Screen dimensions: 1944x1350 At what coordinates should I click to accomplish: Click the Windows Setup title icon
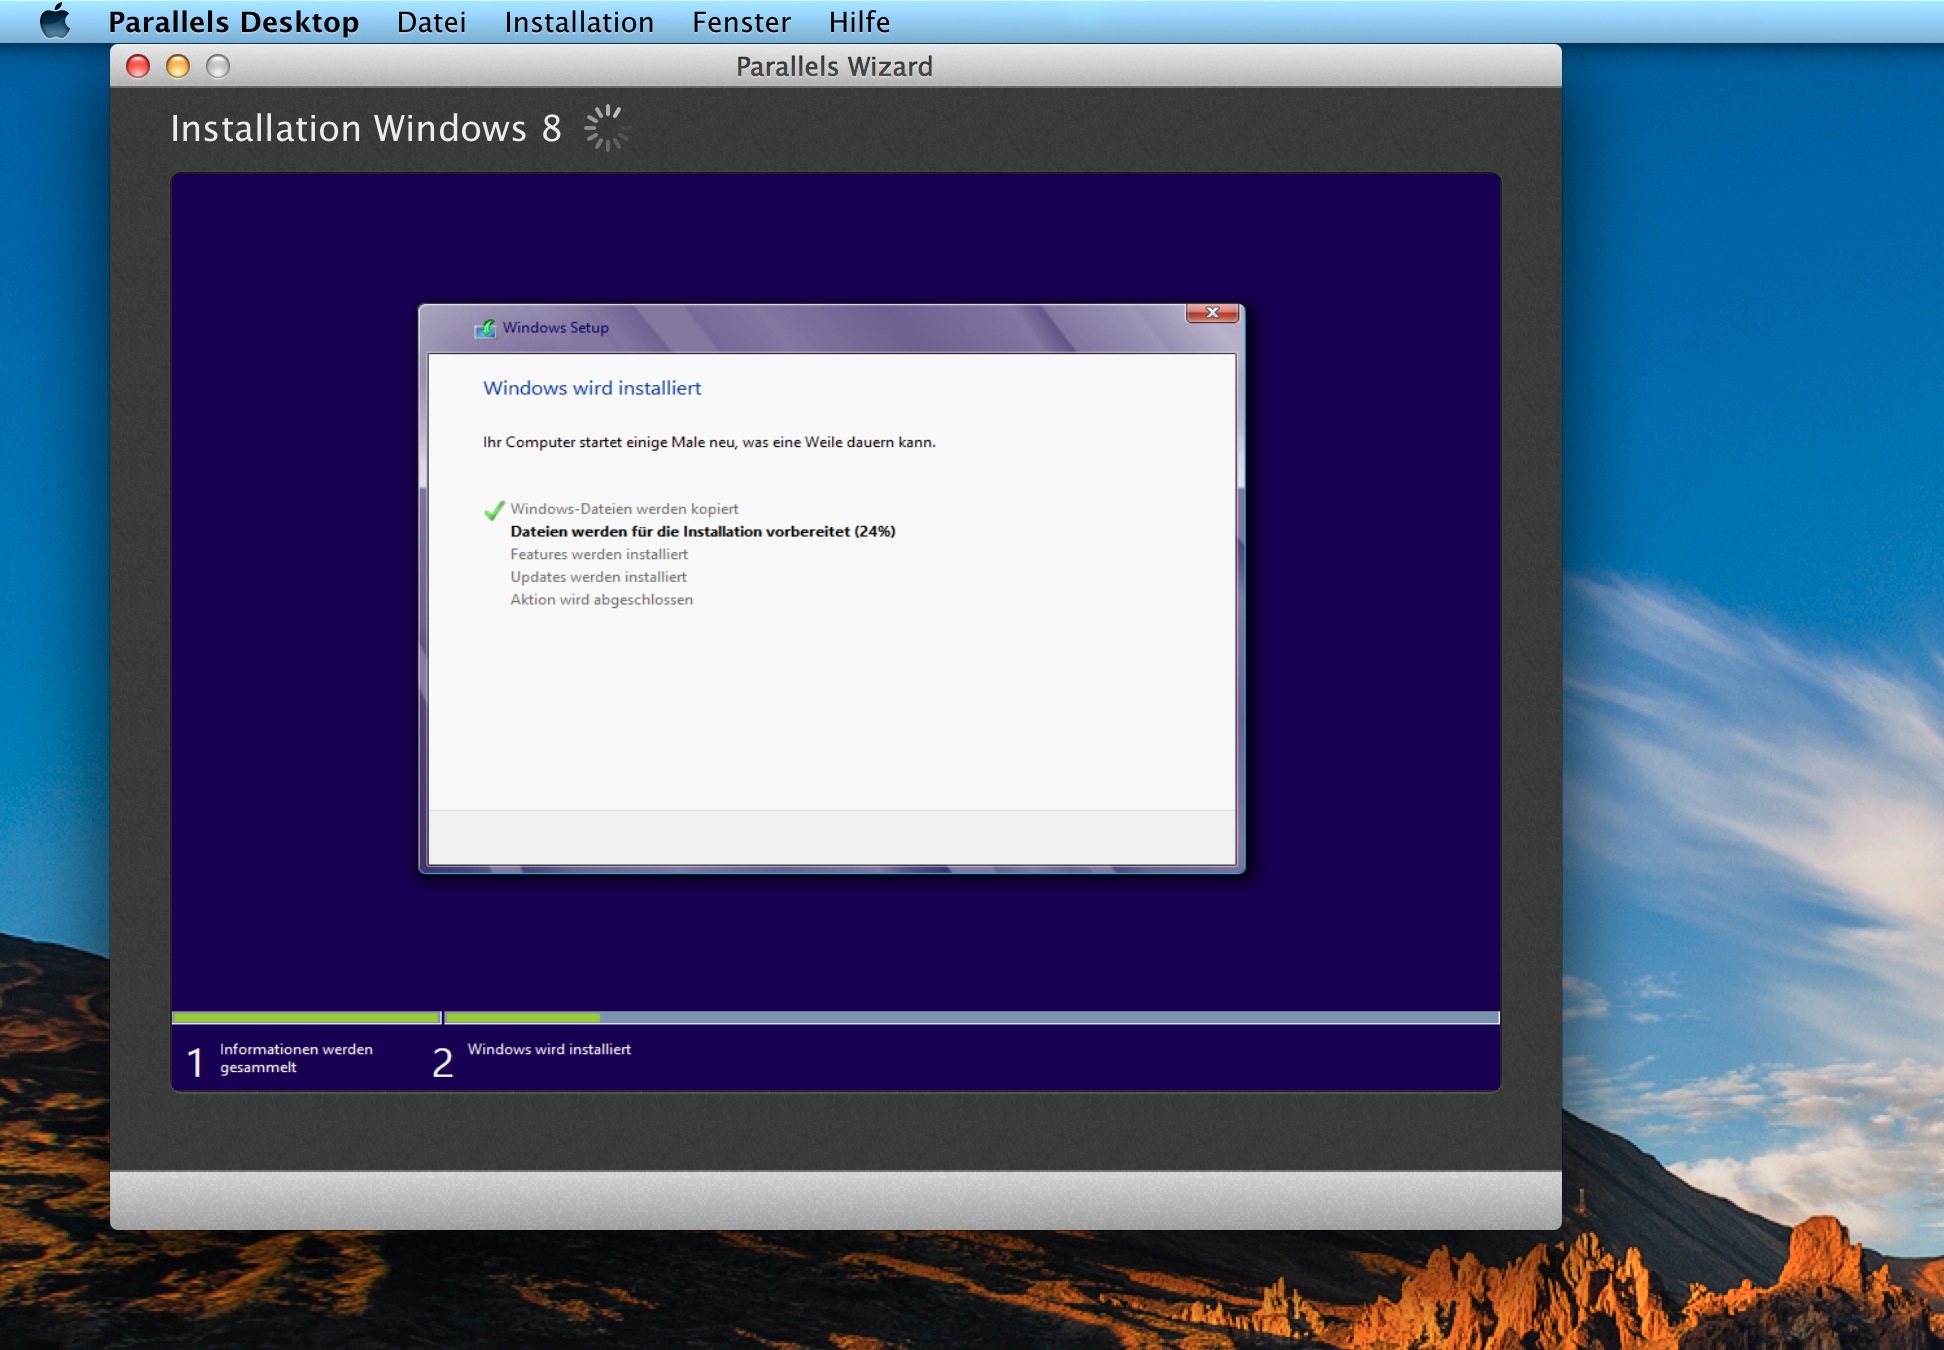tap(485, 328)
